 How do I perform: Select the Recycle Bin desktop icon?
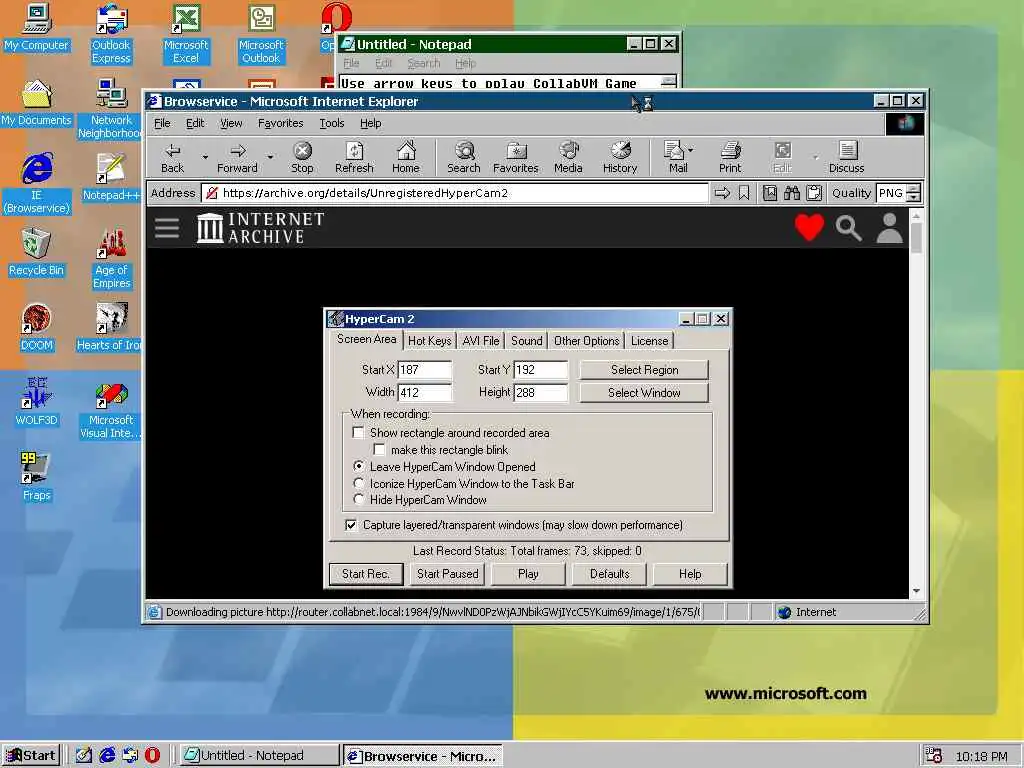37,252
